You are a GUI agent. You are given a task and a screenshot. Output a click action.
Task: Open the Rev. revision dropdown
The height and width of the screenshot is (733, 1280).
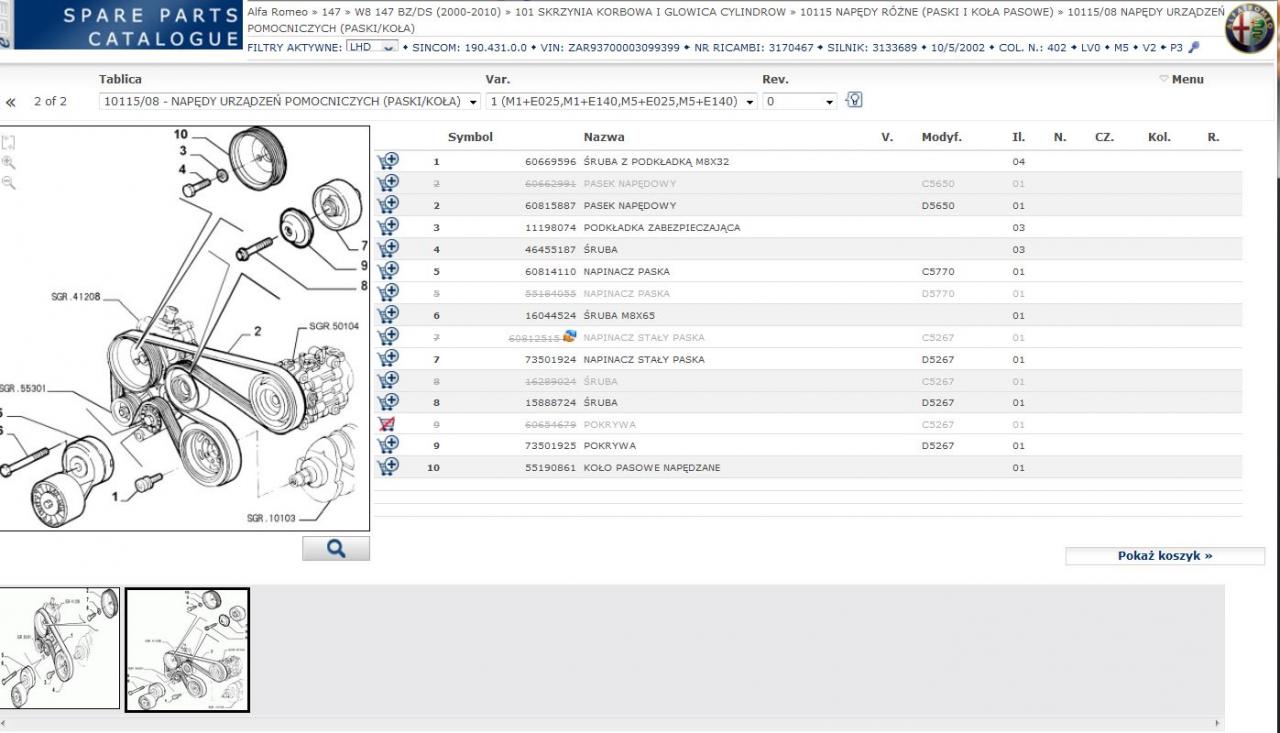(x=800, y=101)
